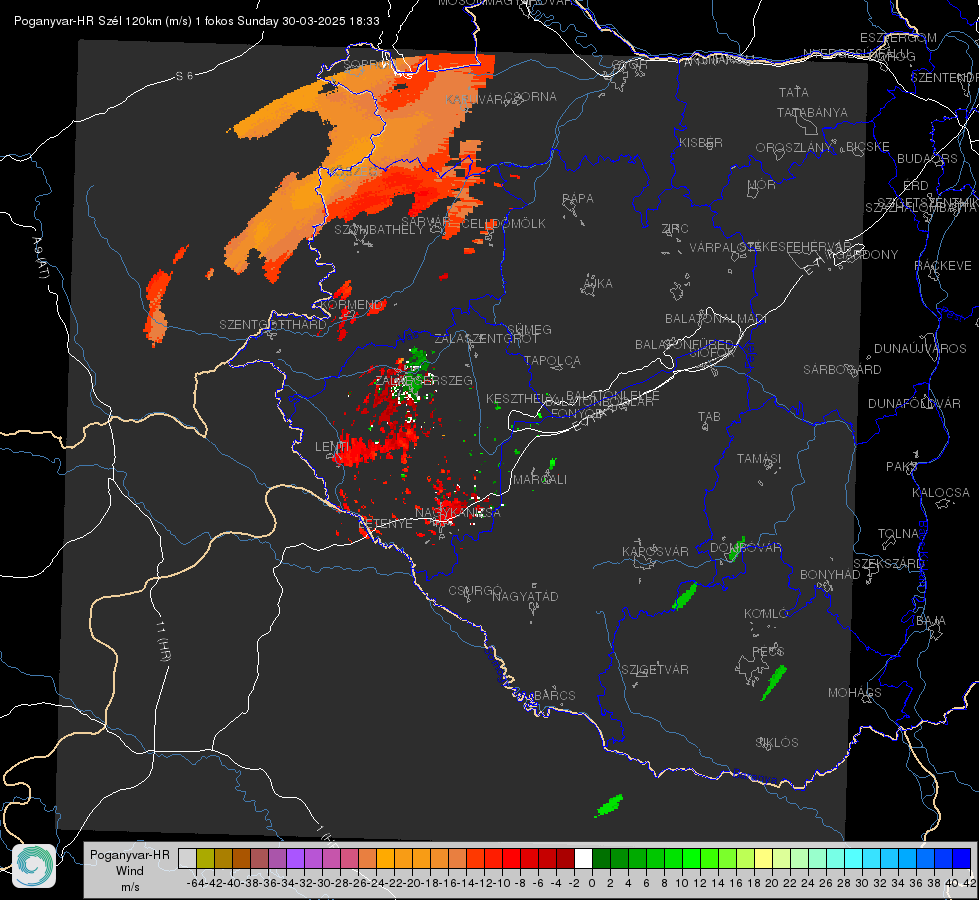Click the TAB town label
Image resolution: width=979 pixels, height=900 pixels.
coord(709,417)
